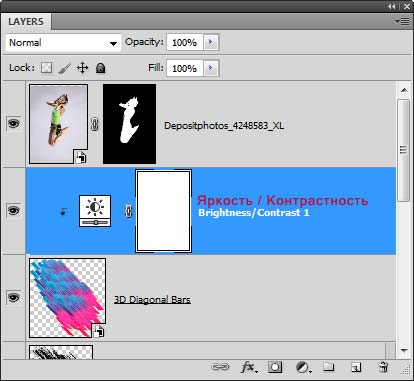Click white mask thumbnail on Brightness/Contrast layer
Image resolution: width=414 pixels, height=381 pixels.
[x=163, y=211]
